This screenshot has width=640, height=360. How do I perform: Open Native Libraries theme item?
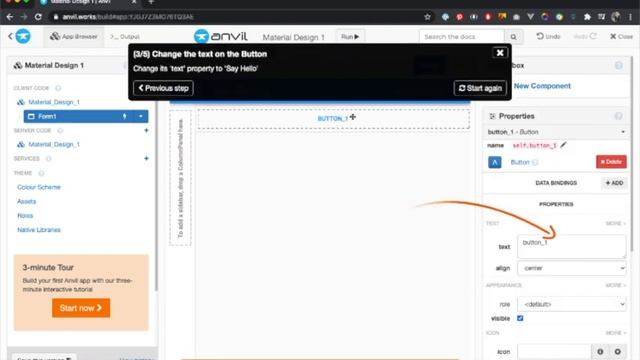click(39, 230)
